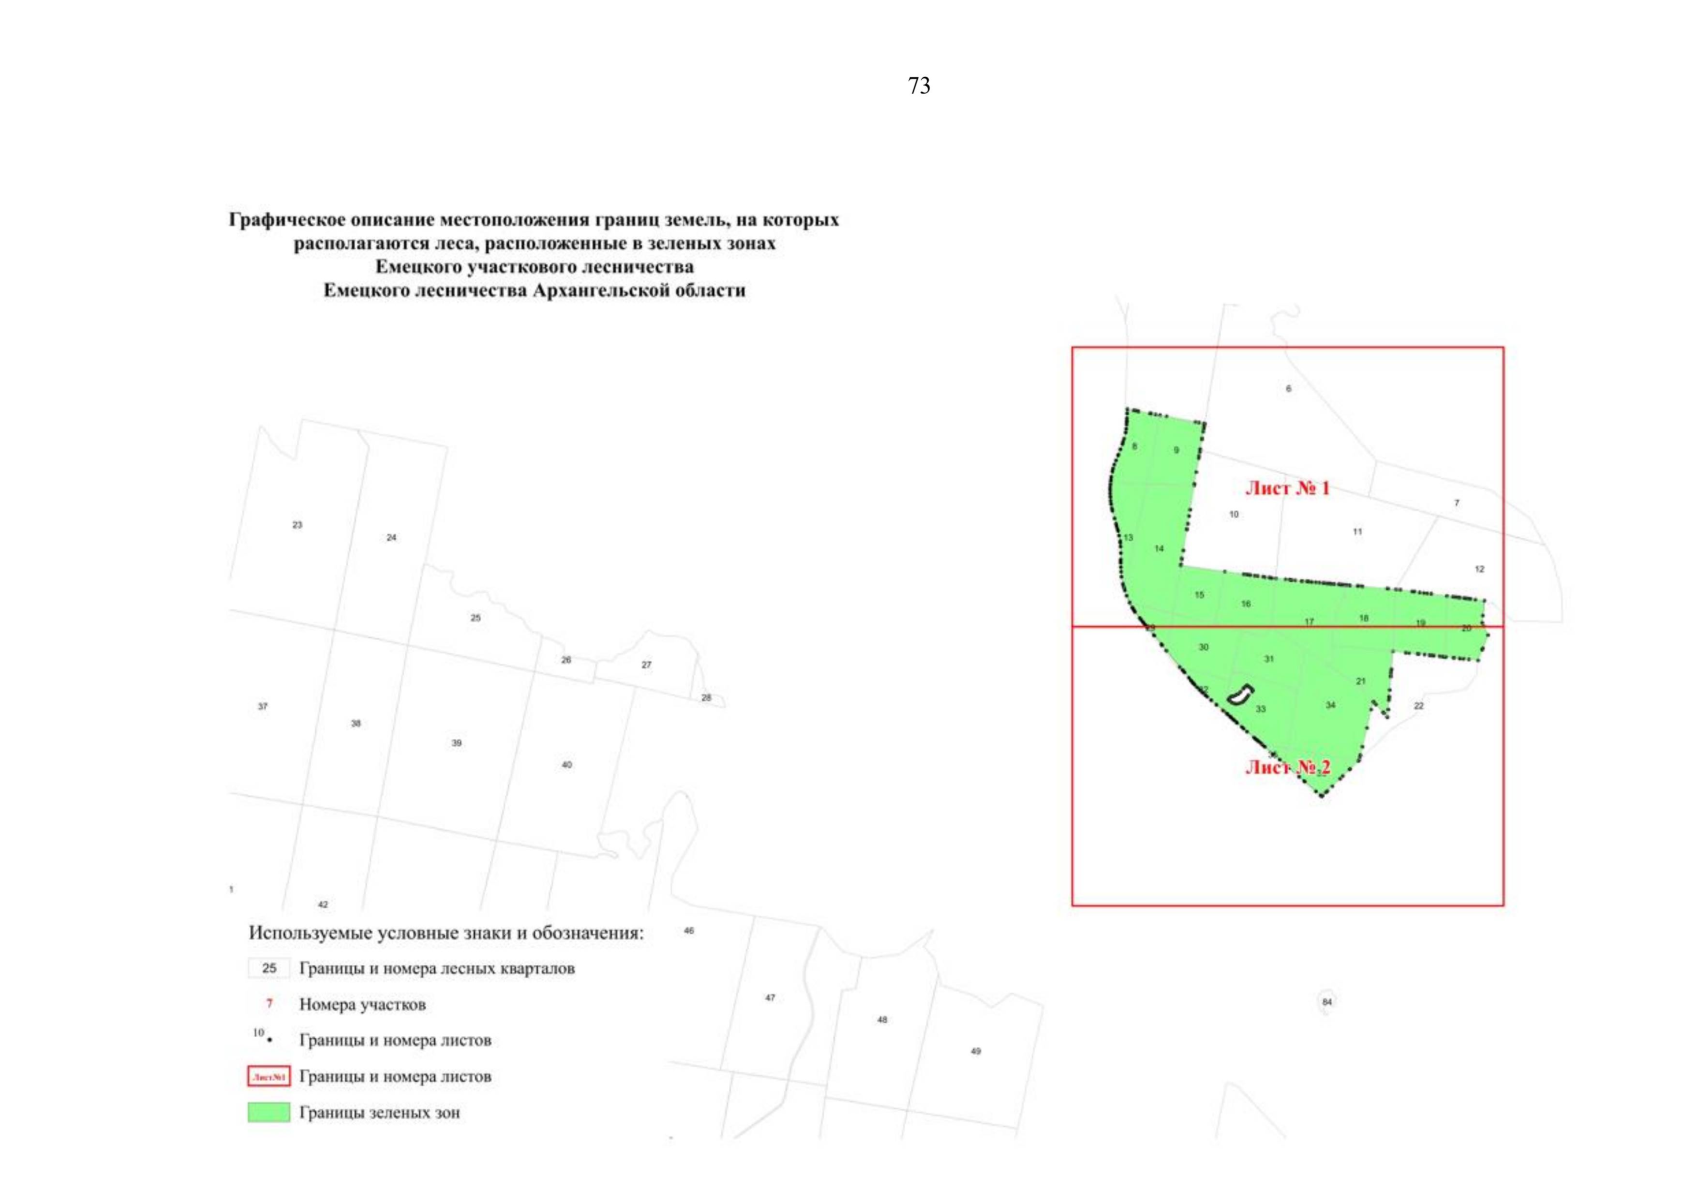Image resolution: width=1697 pixels, height=1200 pixels.
Task: Click quarter 6 in sheet one
Action: coord(1288,388)
